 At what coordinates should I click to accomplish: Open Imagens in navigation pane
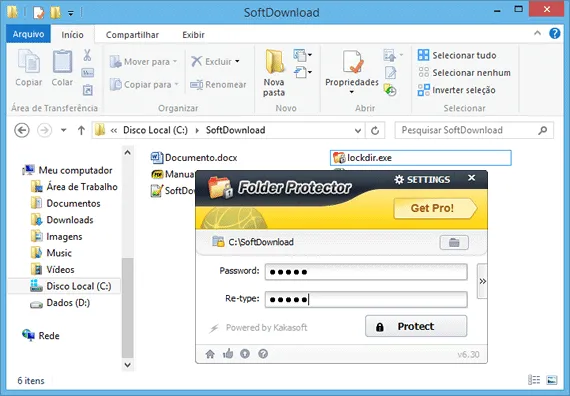57,237
